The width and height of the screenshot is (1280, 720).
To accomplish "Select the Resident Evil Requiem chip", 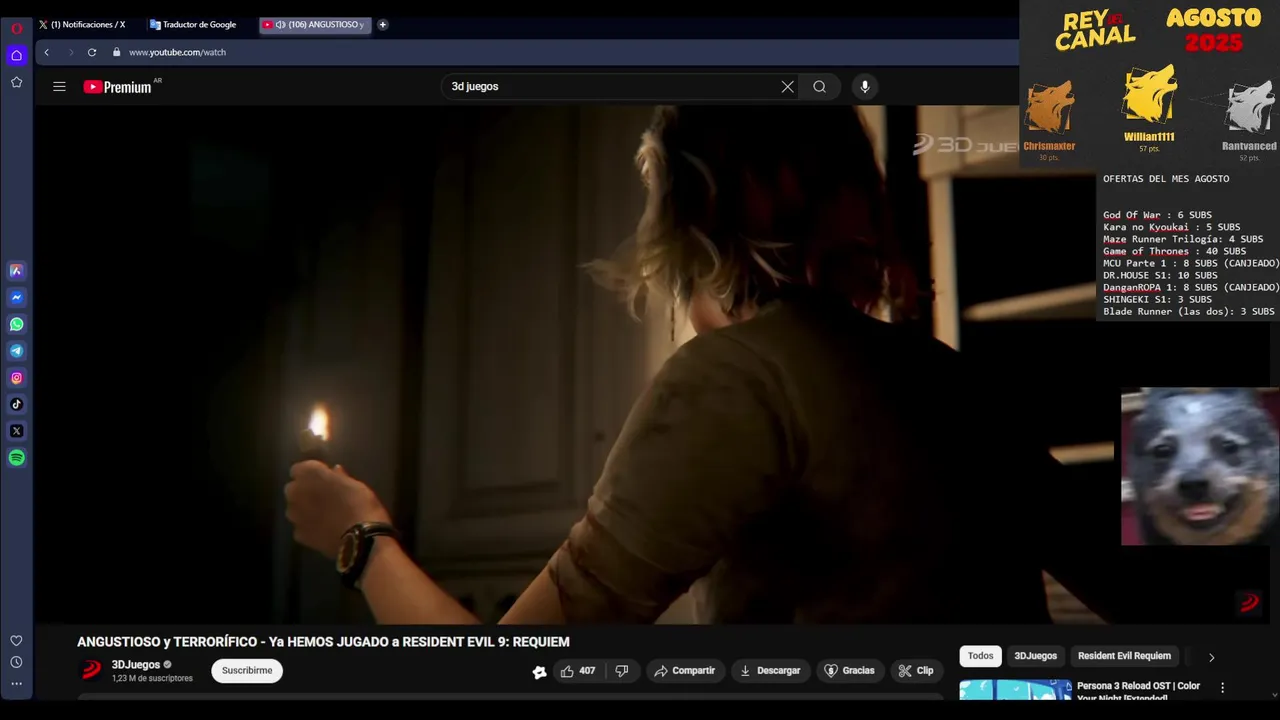I will click(x=1124, y=656).
